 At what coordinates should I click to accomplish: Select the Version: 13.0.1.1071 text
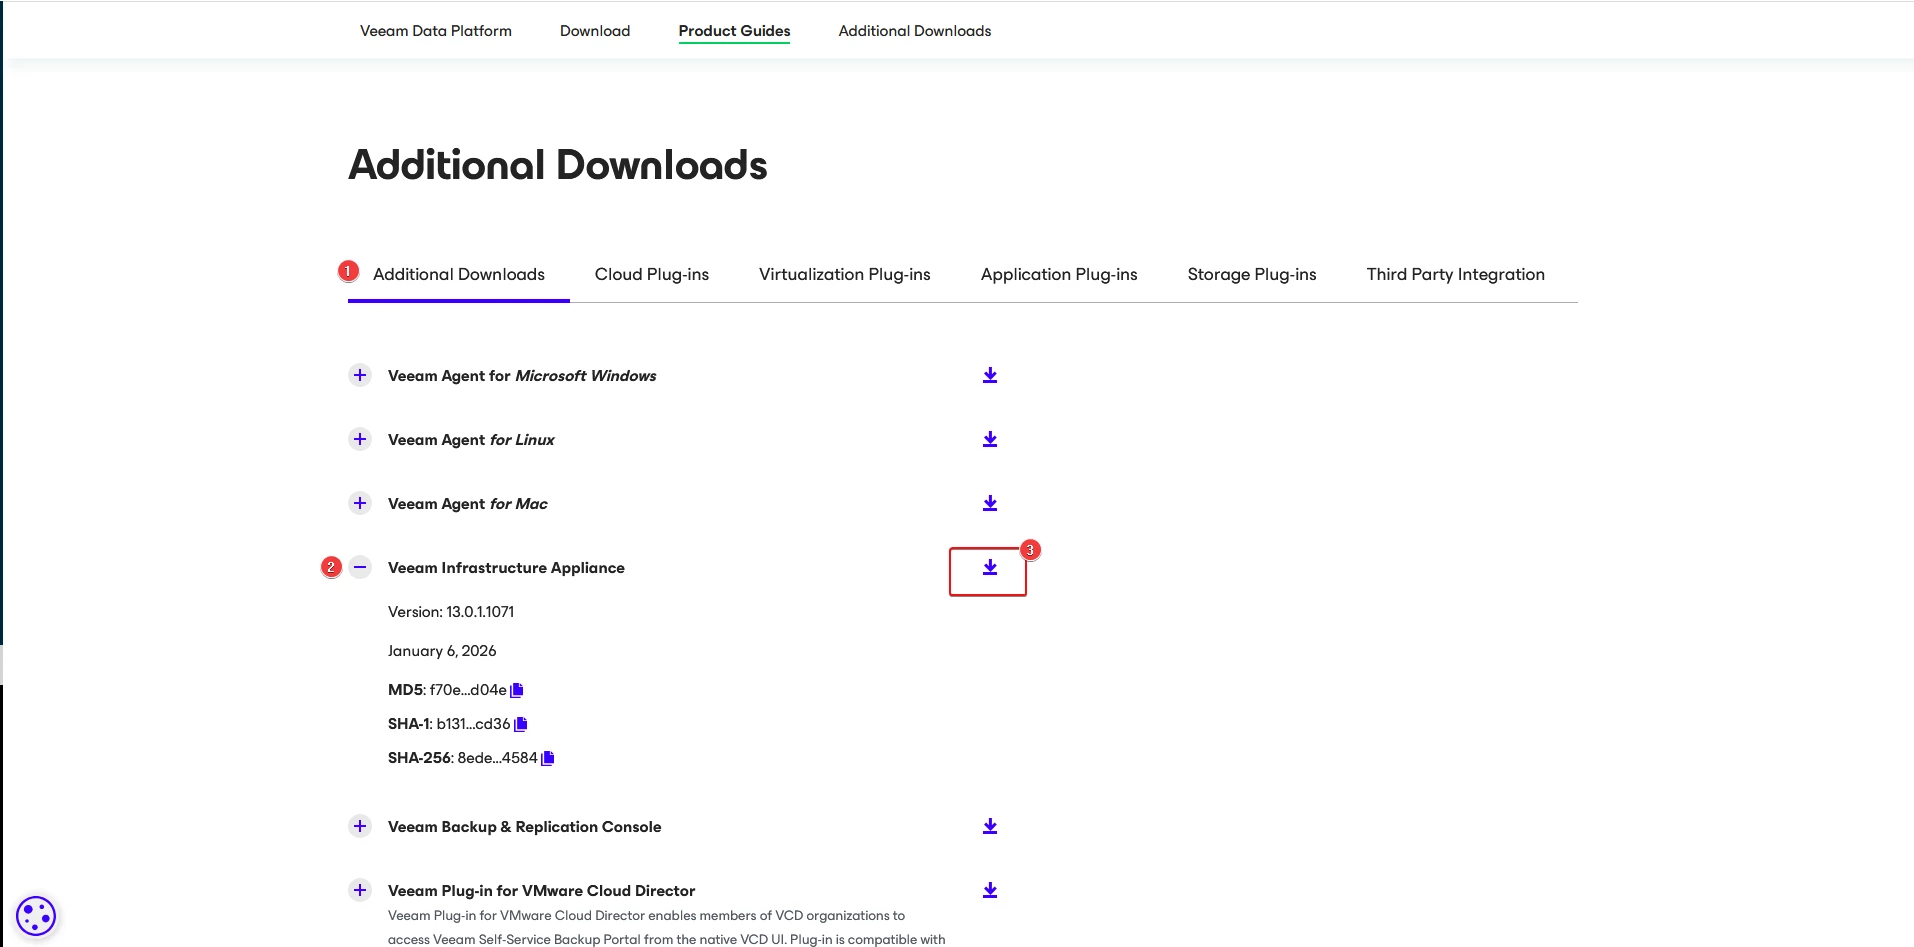(x=451, y=612)
